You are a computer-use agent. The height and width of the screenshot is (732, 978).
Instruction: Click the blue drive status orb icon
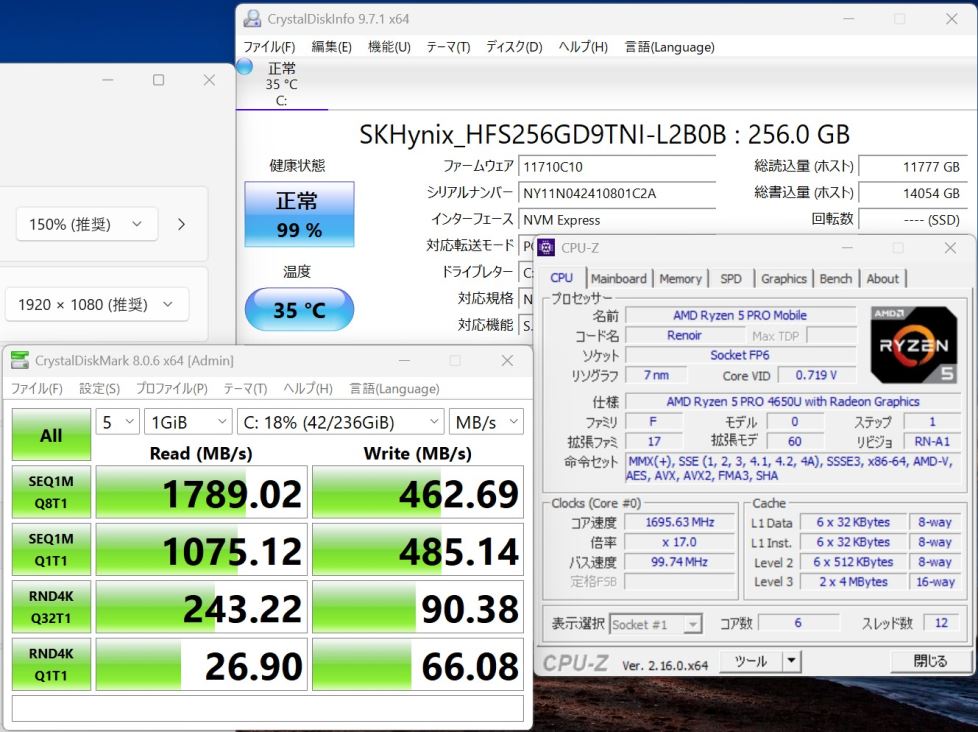click(245, 67)
